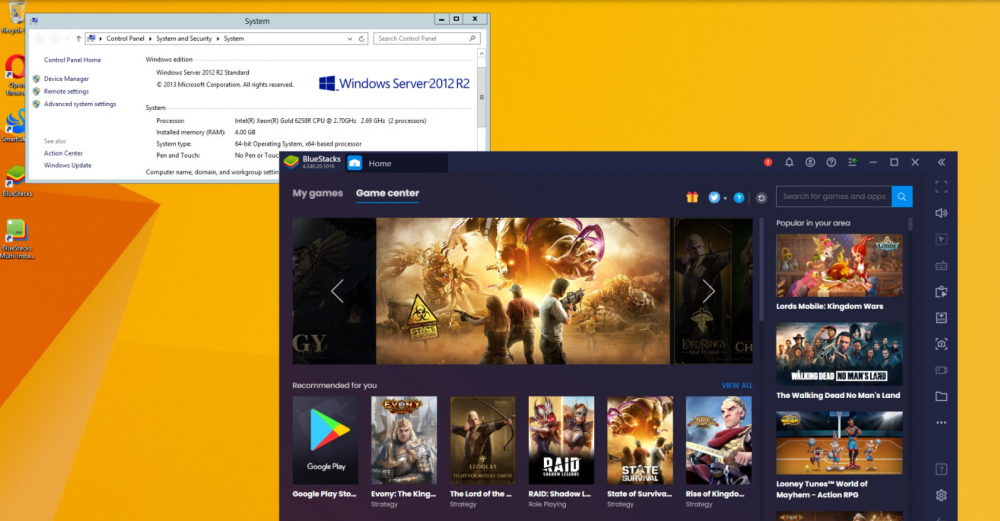
Task: Click the blue search magnifier button
Action: click(902, 196)
